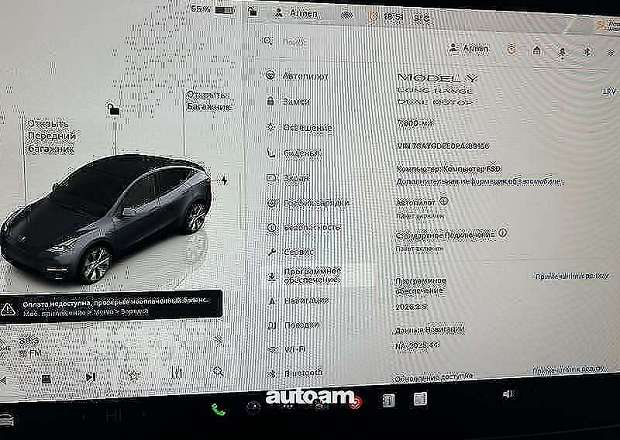This screenshot has width=620, height=440.
Task: Stop the media with the square button
Action: pos(47,380)
